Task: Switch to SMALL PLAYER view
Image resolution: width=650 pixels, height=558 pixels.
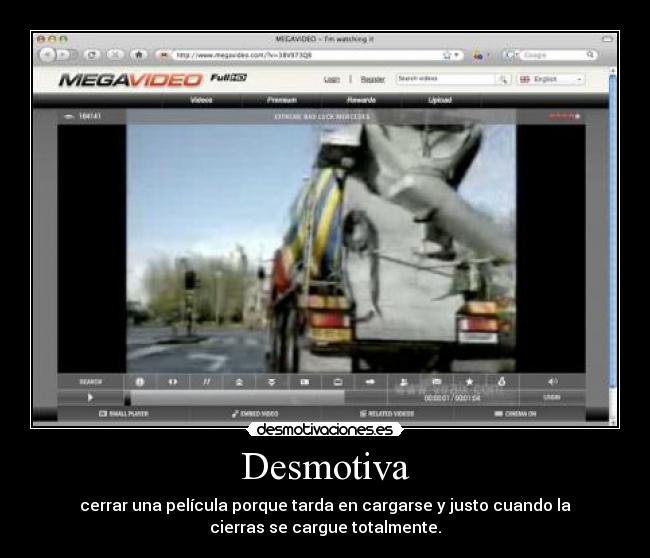Action: click(x=124, y=414)
